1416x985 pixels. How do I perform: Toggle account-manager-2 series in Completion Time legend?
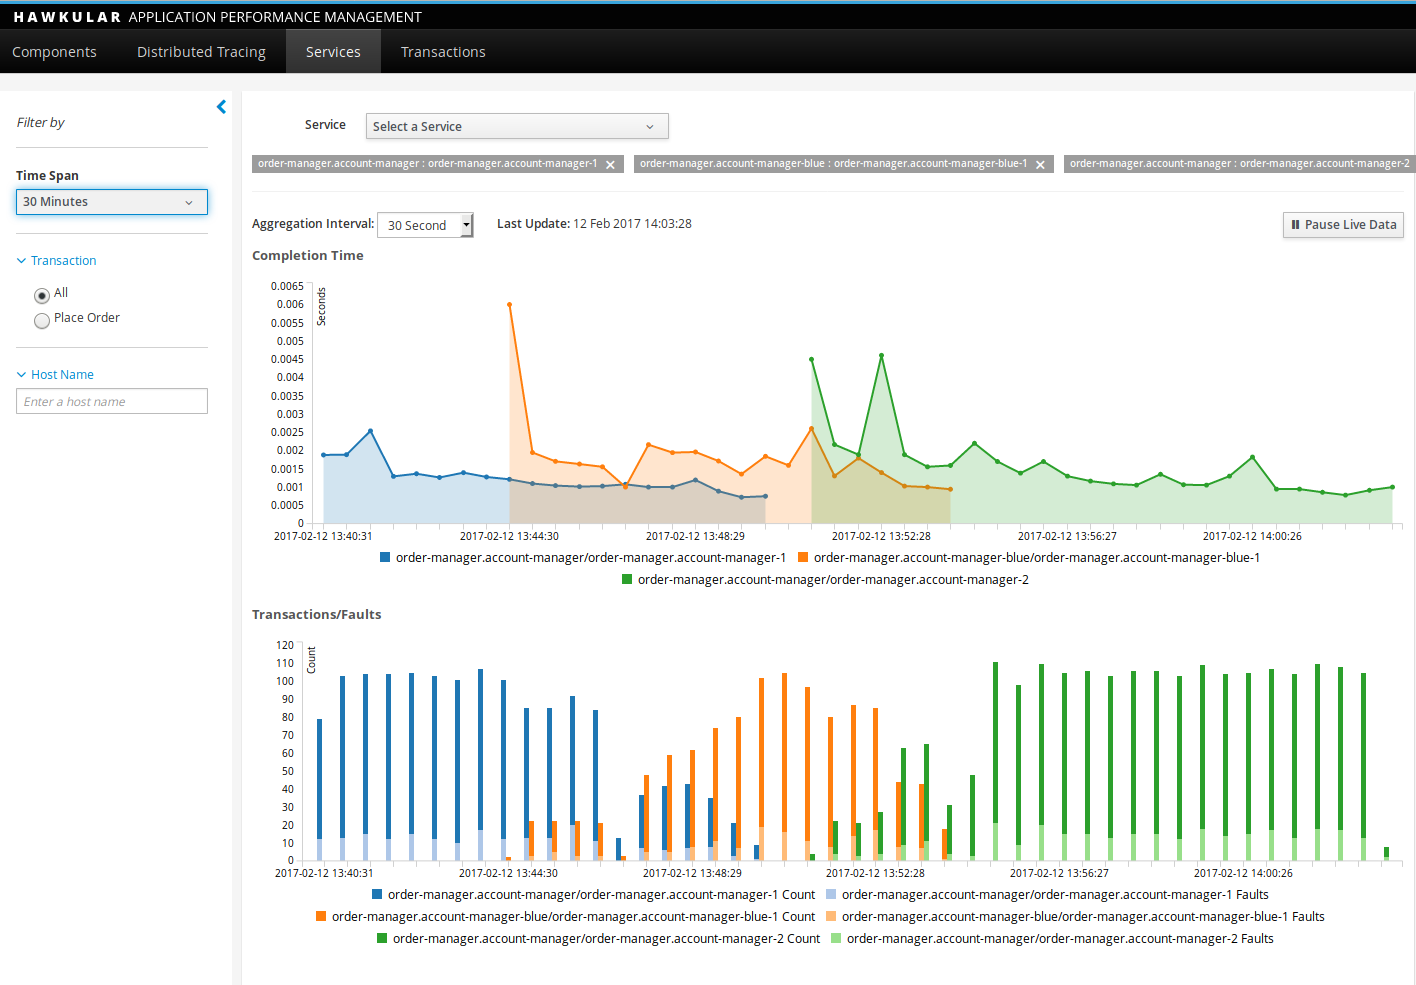pyautogui.click(x=825, y=580)
